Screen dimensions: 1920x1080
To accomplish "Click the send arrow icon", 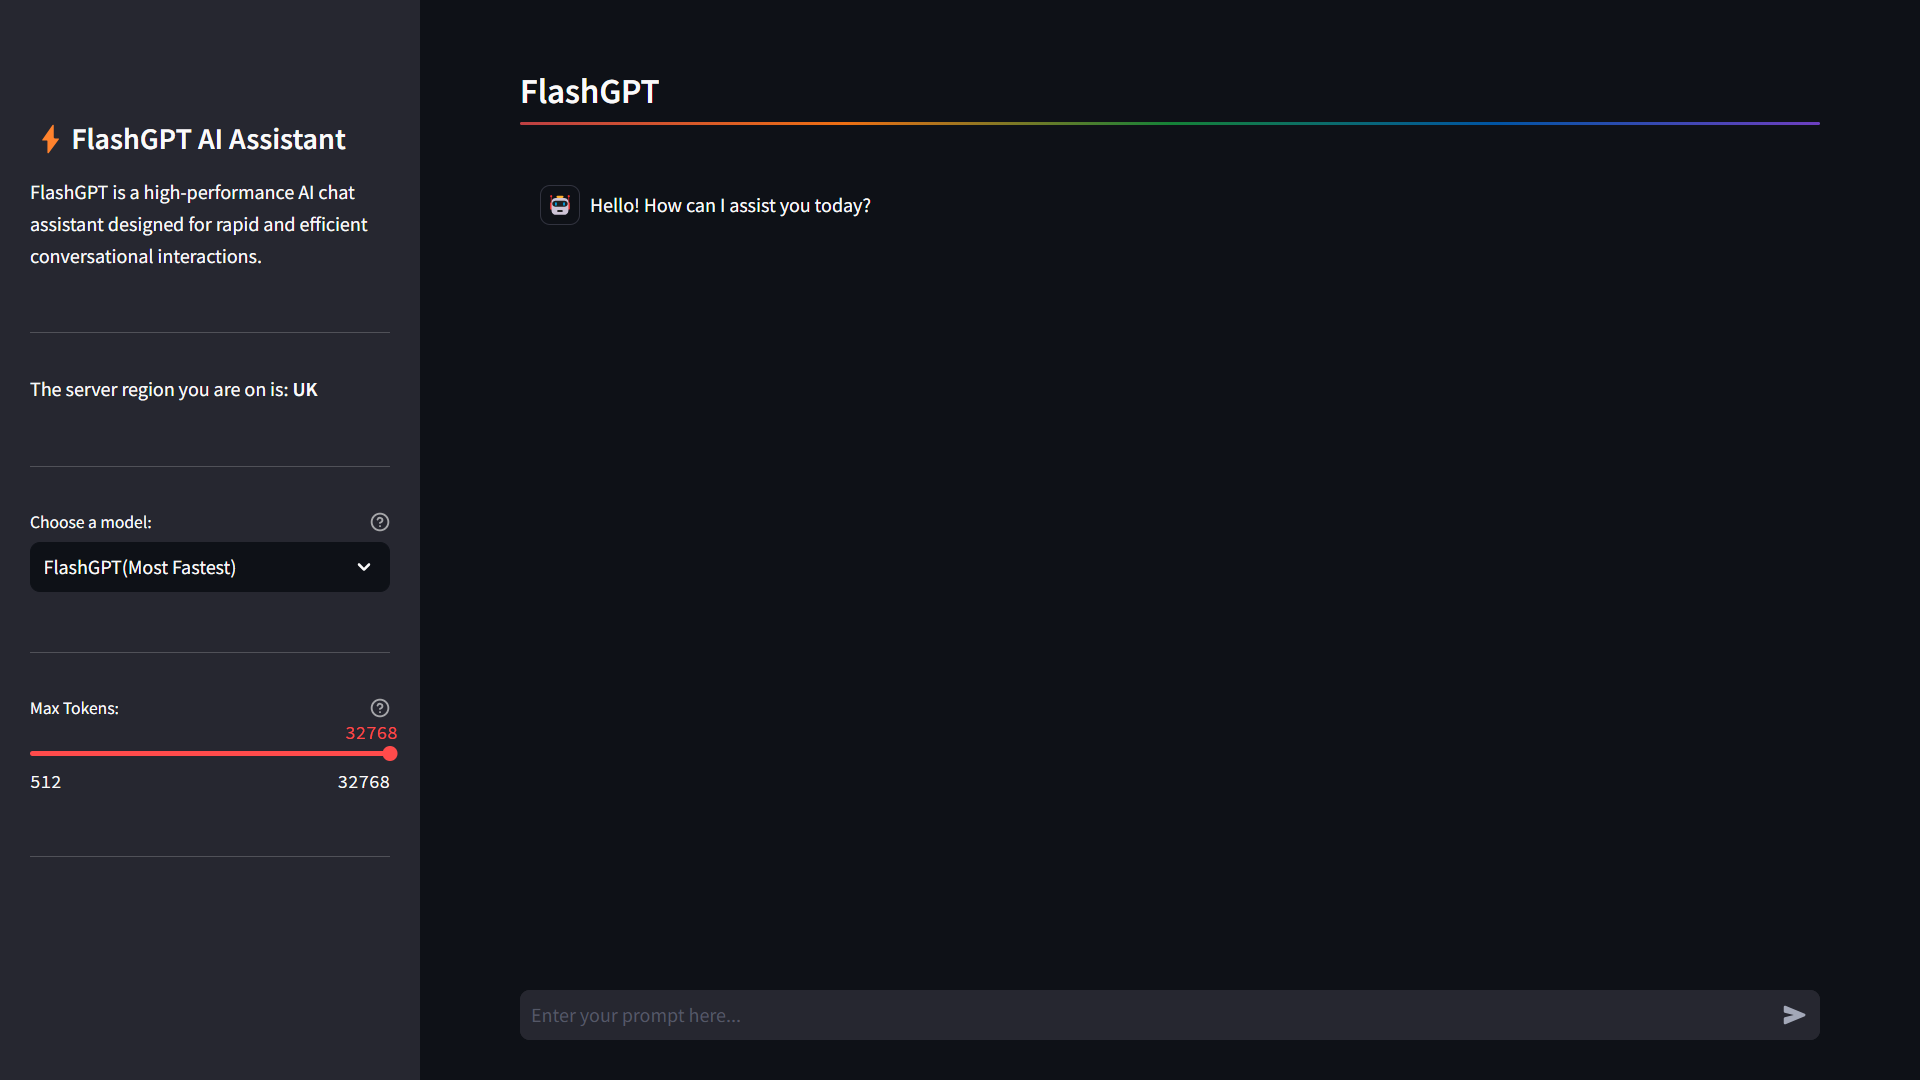I will click(1794, 1015).
